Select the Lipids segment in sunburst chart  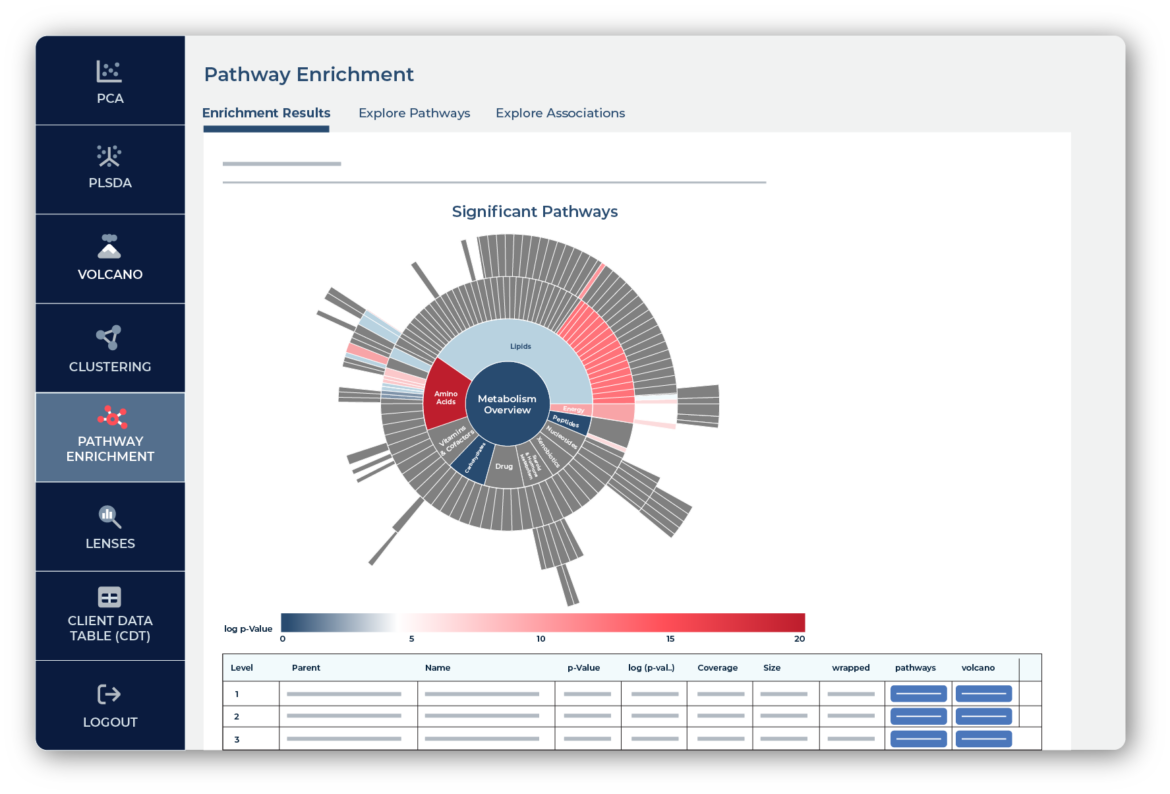[x=520, y=347]
